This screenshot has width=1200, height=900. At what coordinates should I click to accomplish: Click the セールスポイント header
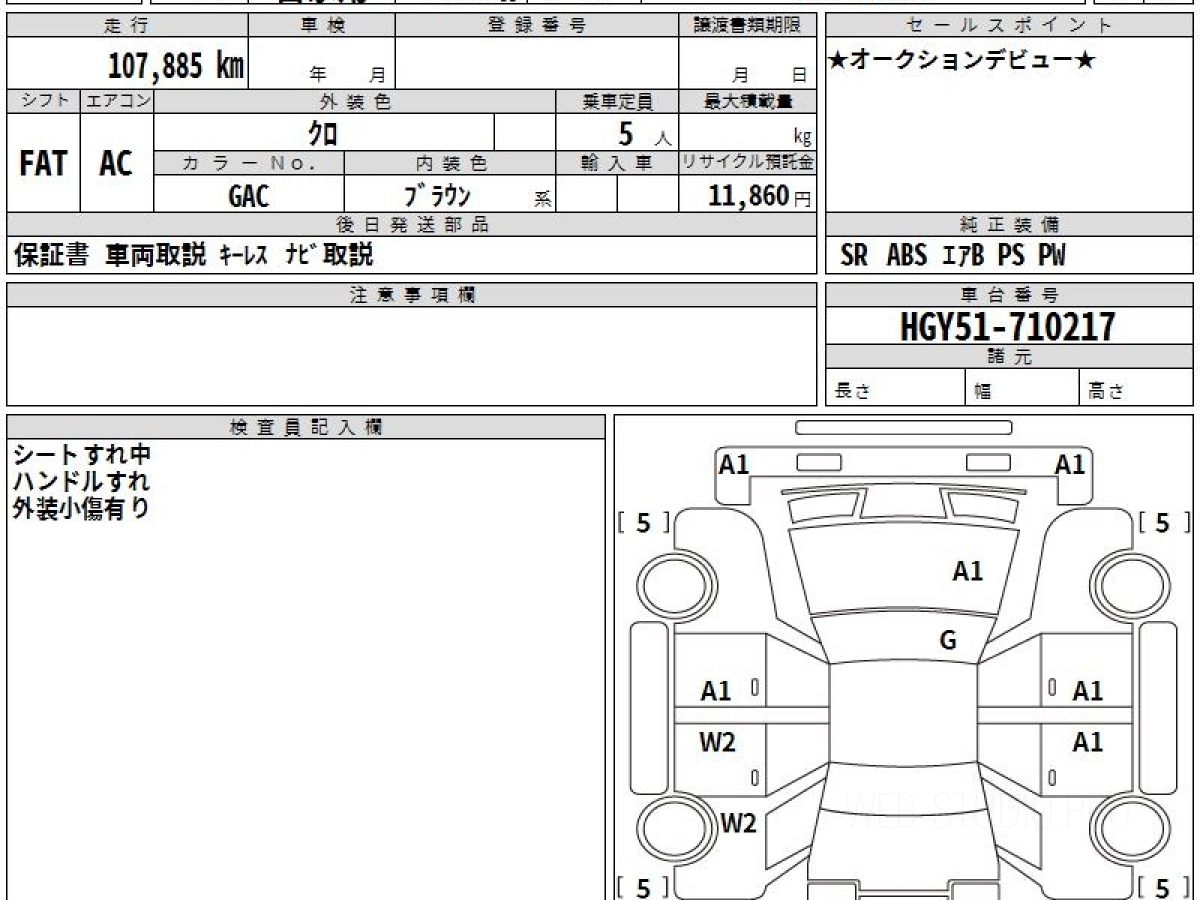coord(1009,26)
